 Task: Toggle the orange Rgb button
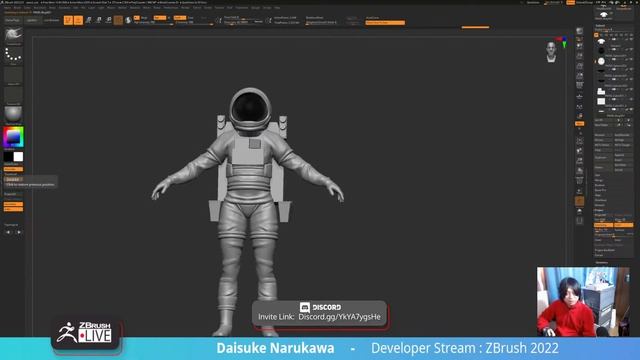[x=160, y=18]
